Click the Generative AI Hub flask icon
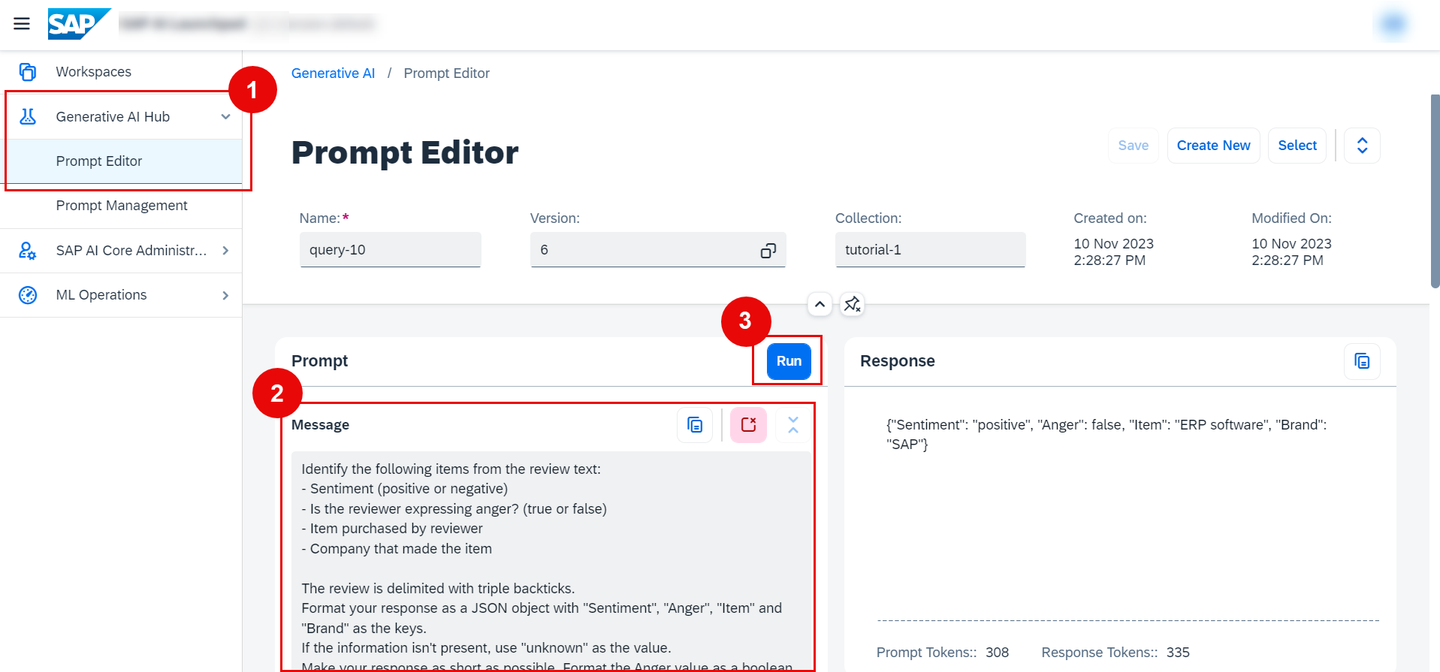 click(x=28, y=117)
